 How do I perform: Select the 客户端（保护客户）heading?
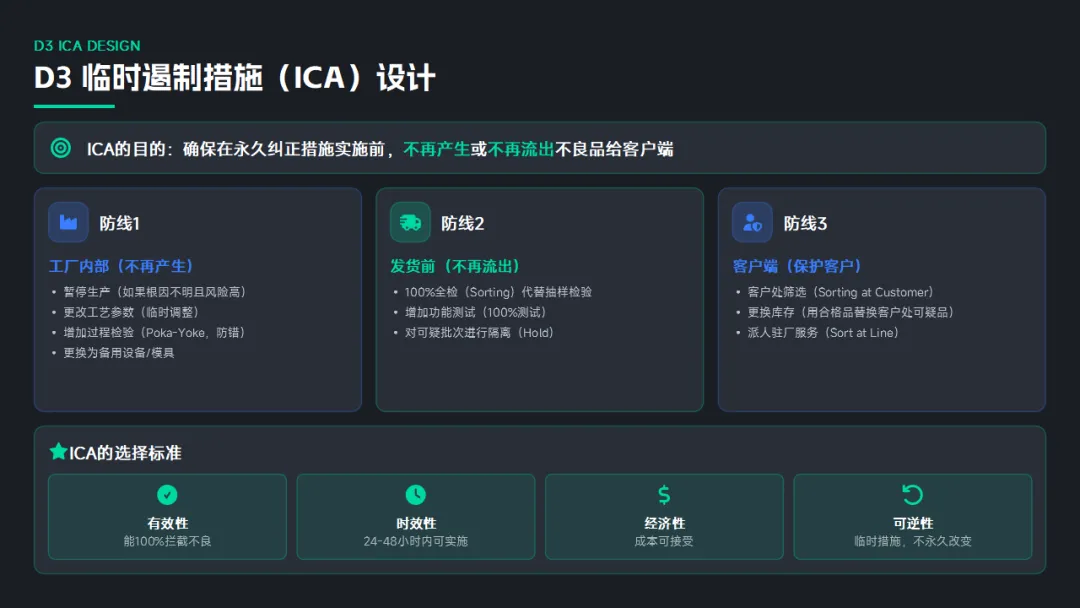[x=797, y=266]
